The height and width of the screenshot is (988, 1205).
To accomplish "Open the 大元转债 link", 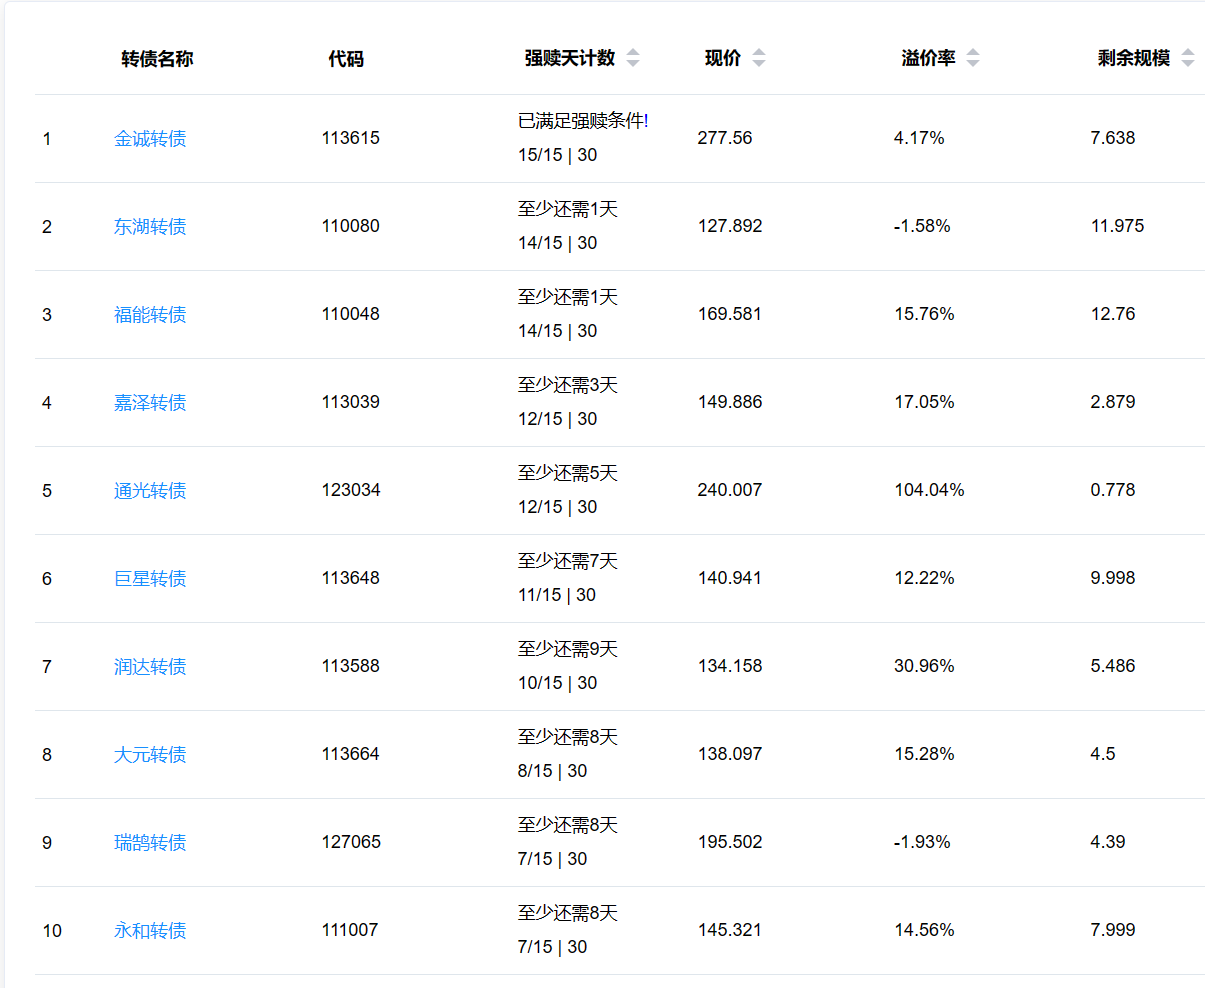I will click(150, 755).
